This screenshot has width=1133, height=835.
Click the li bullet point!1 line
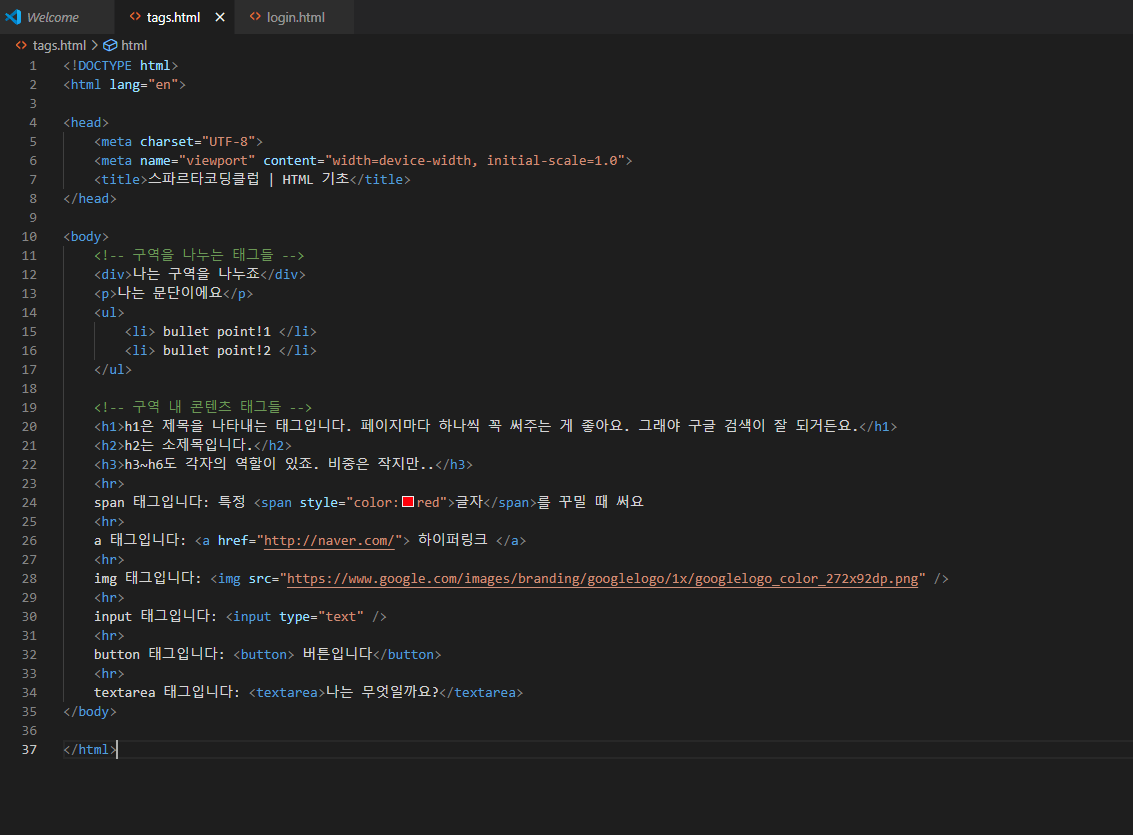pyautogui.click(x=220, y=332)
